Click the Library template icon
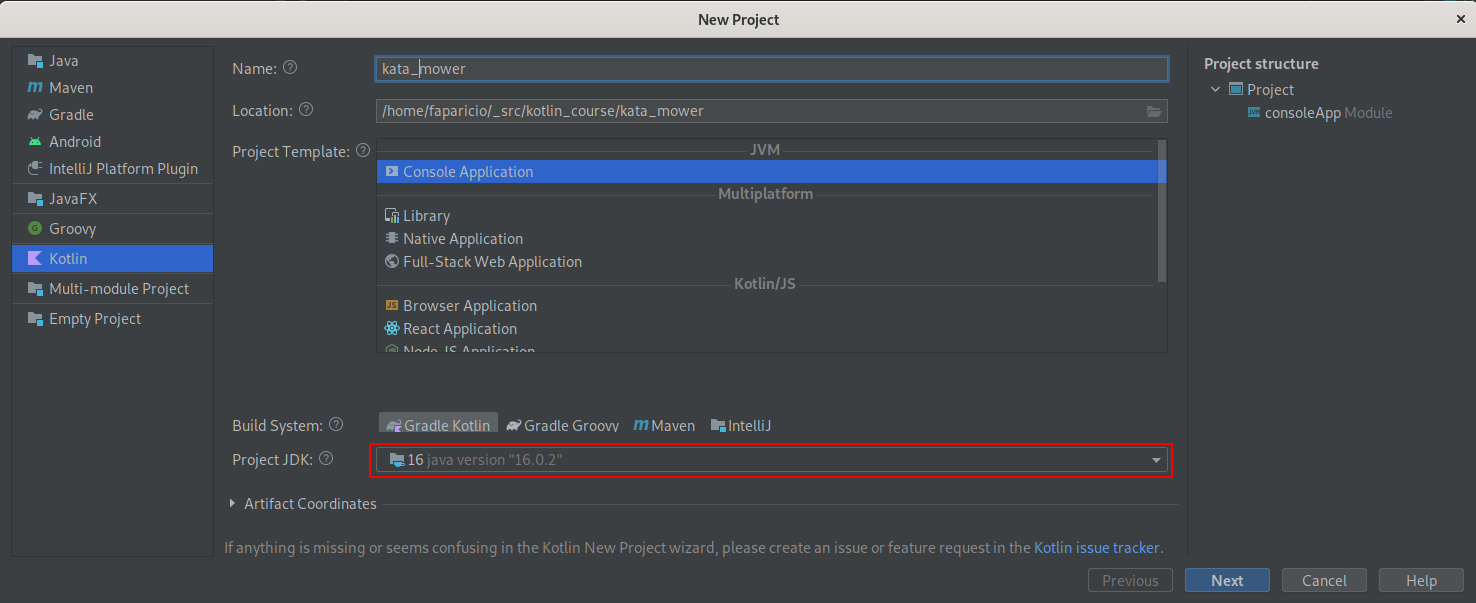 (x=392, y=216)
